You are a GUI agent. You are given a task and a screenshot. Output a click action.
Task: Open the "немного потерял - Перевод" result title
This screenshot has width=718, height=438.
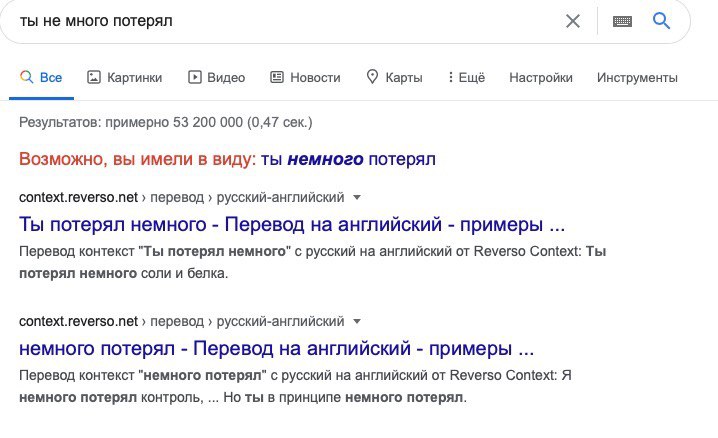click(x=276, y=349)
